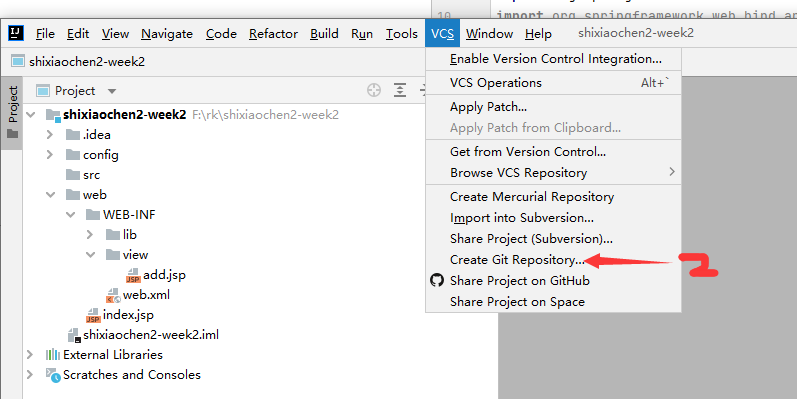
Task: Open the Project view dropdown arrow
Action: (x=112, y=91)
